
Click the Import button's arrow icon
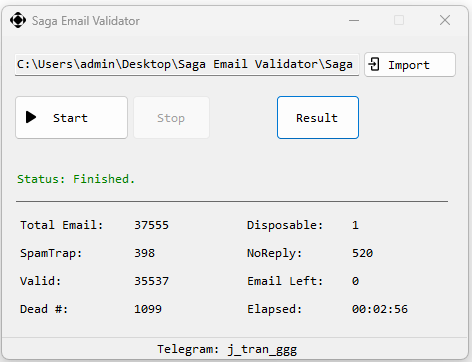(x=374, y=64)
